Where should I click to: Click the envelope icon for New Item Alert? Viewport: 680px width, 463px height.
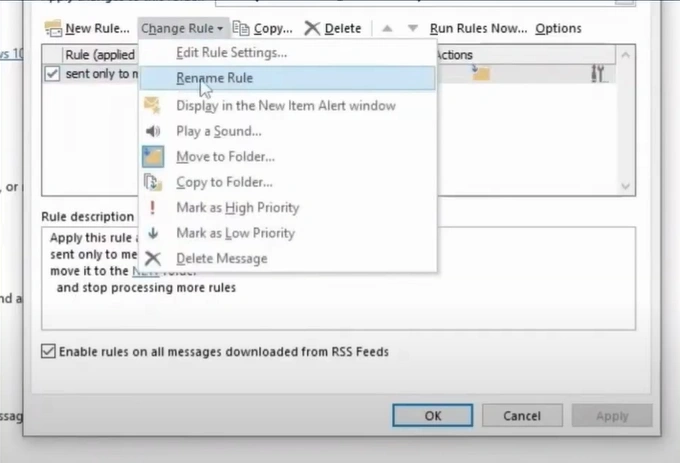(x=152, y=105)
